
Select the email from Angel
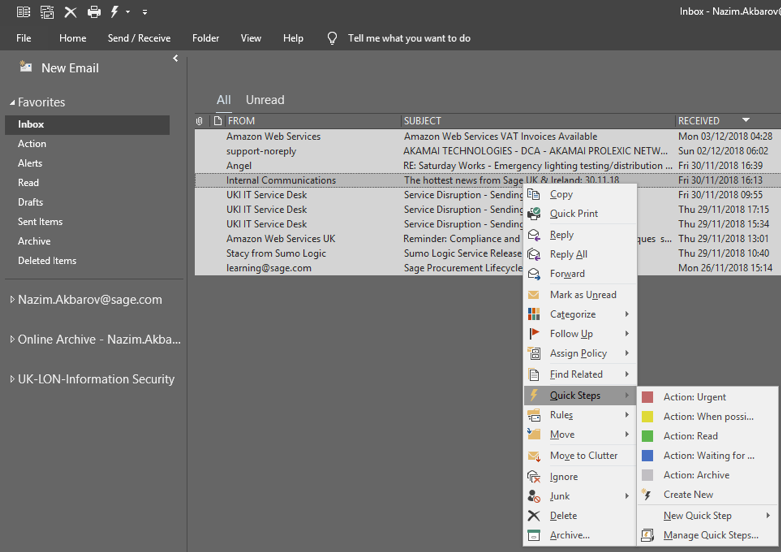coord(488,165)
